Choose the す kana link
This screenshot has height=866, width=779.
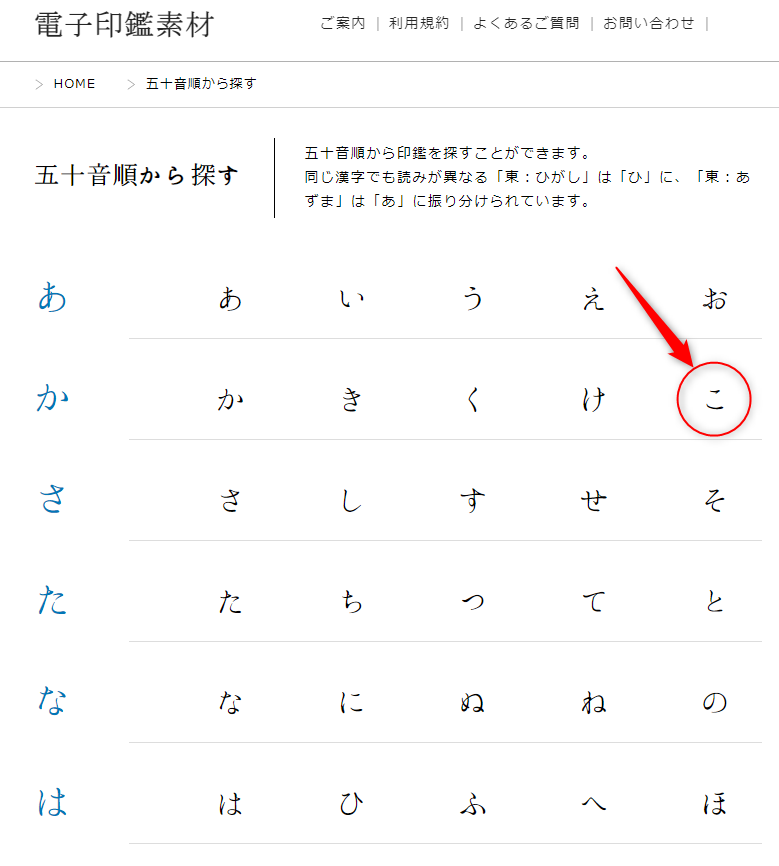pos(473,500)
